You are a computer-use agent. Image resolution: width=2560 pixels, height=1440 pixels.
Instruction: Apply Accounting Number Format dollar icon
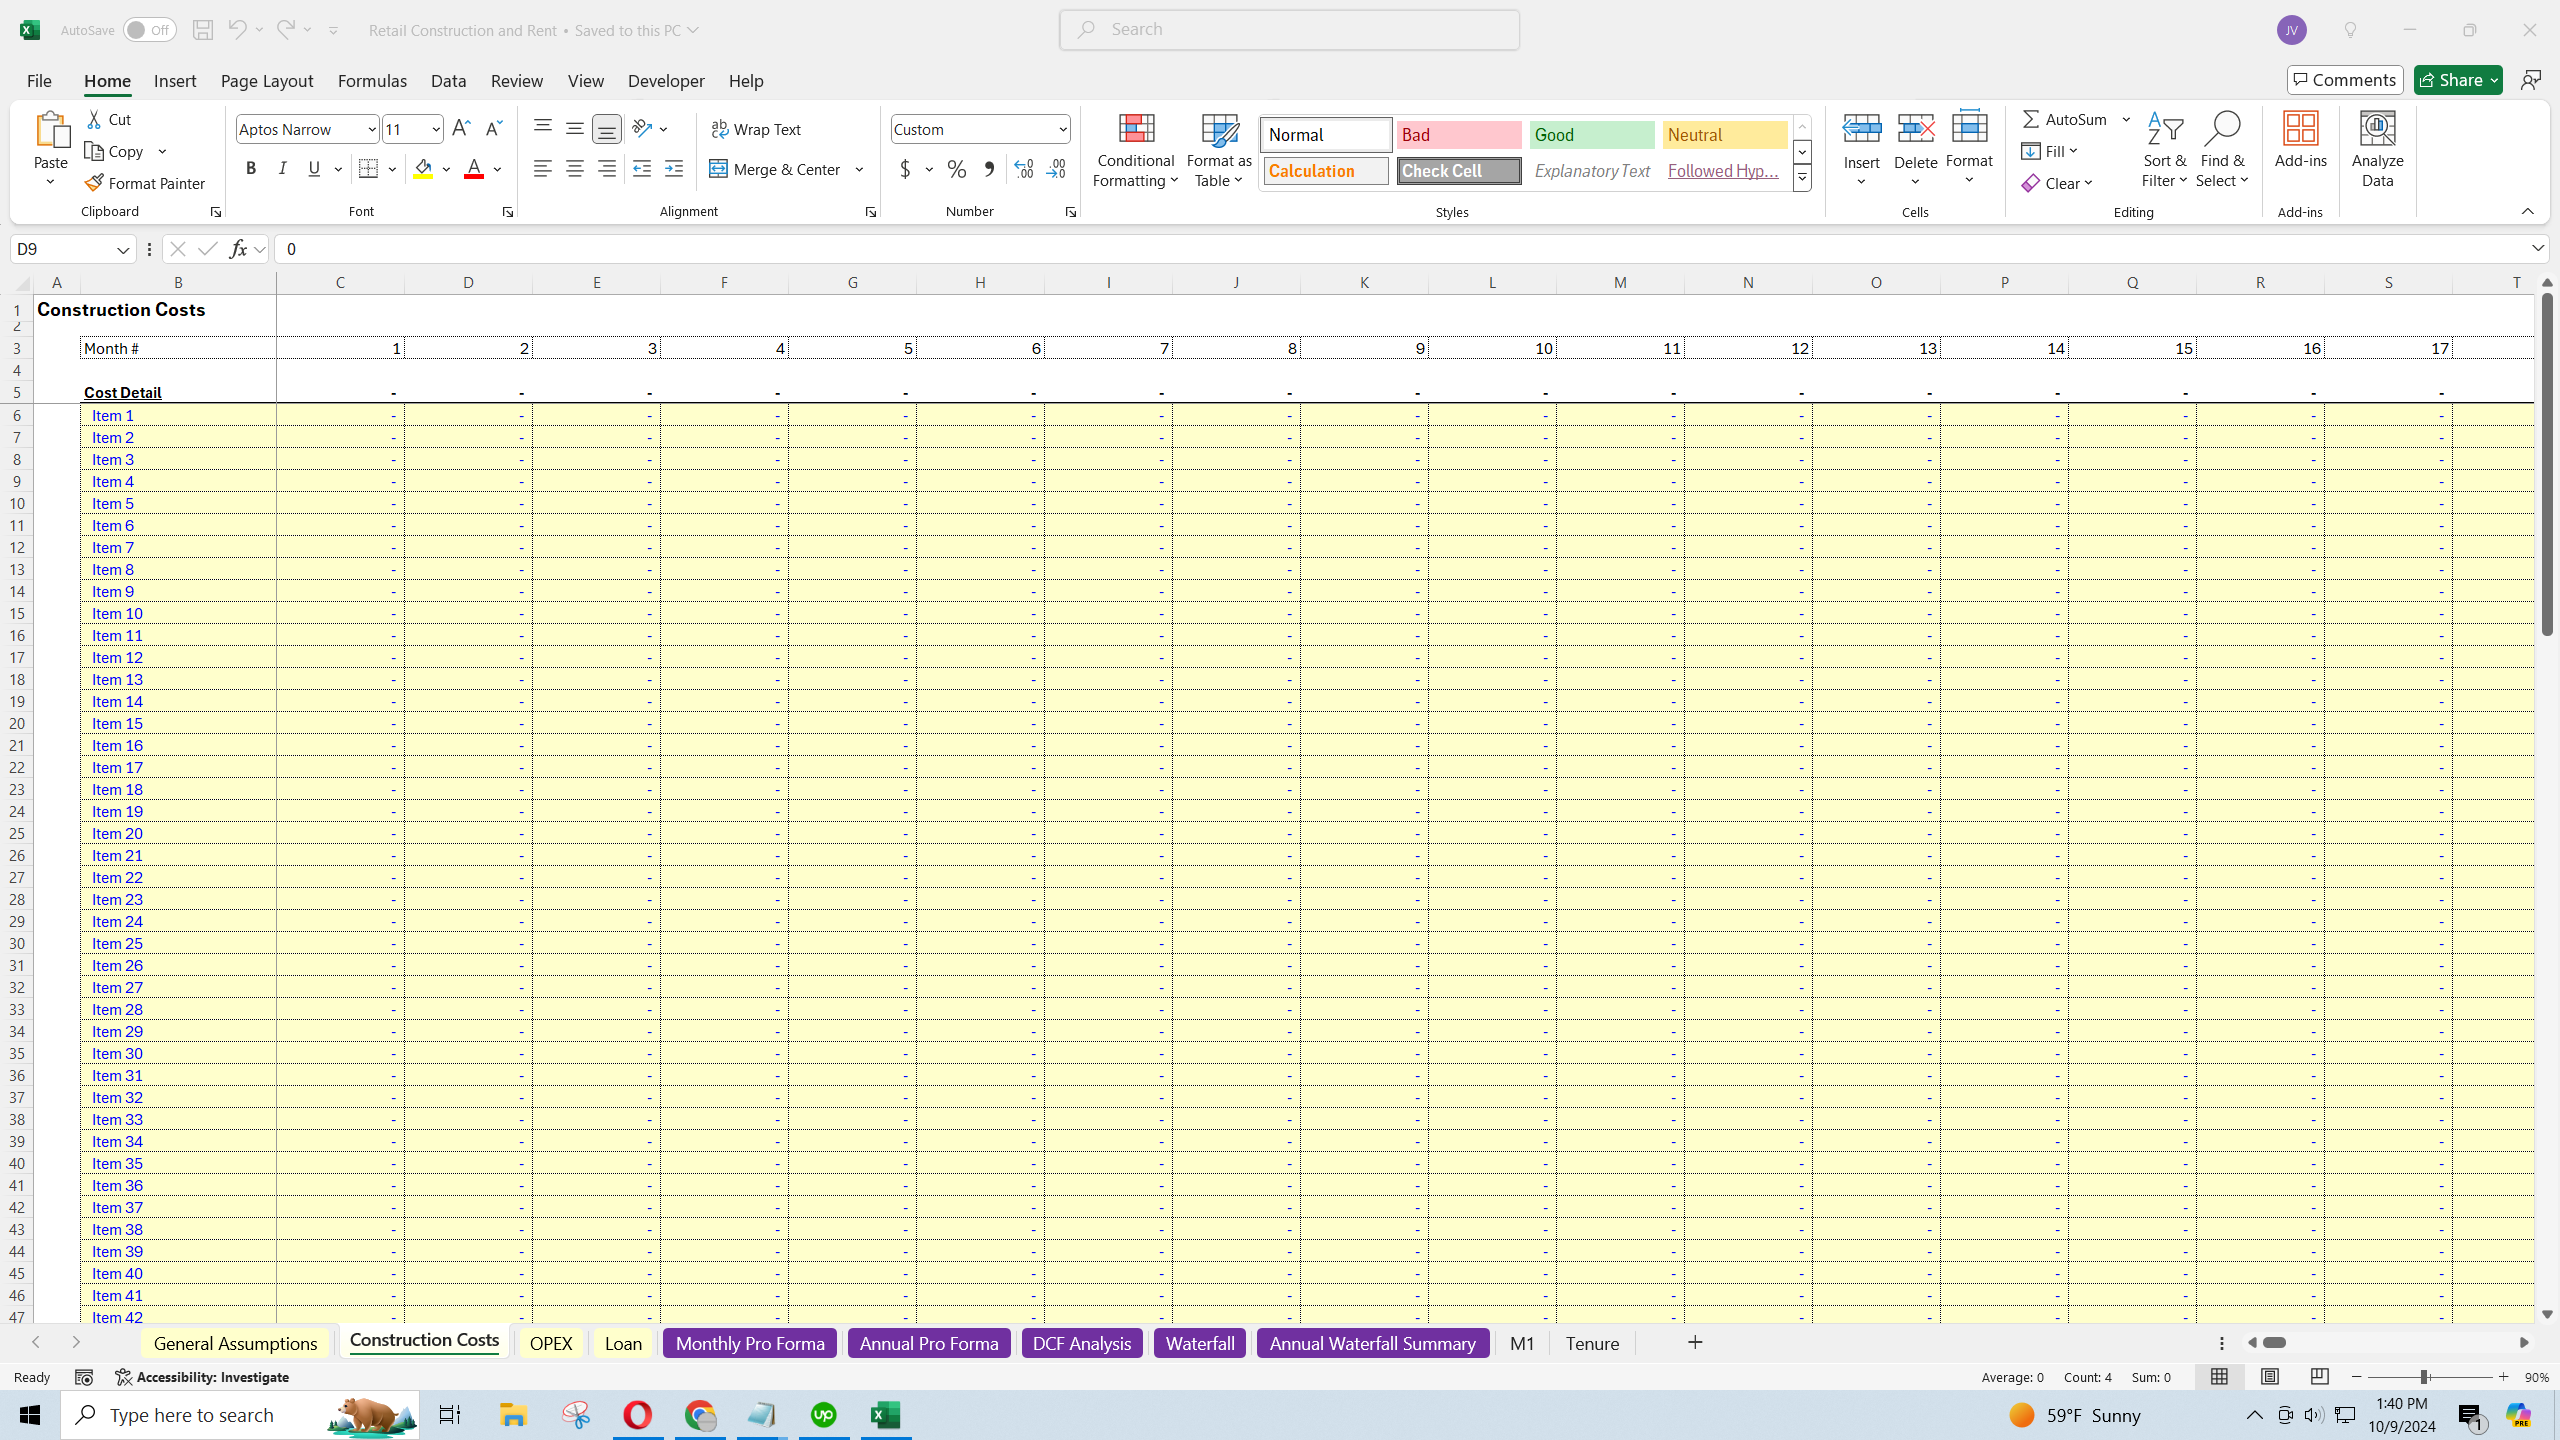point(905,169)
